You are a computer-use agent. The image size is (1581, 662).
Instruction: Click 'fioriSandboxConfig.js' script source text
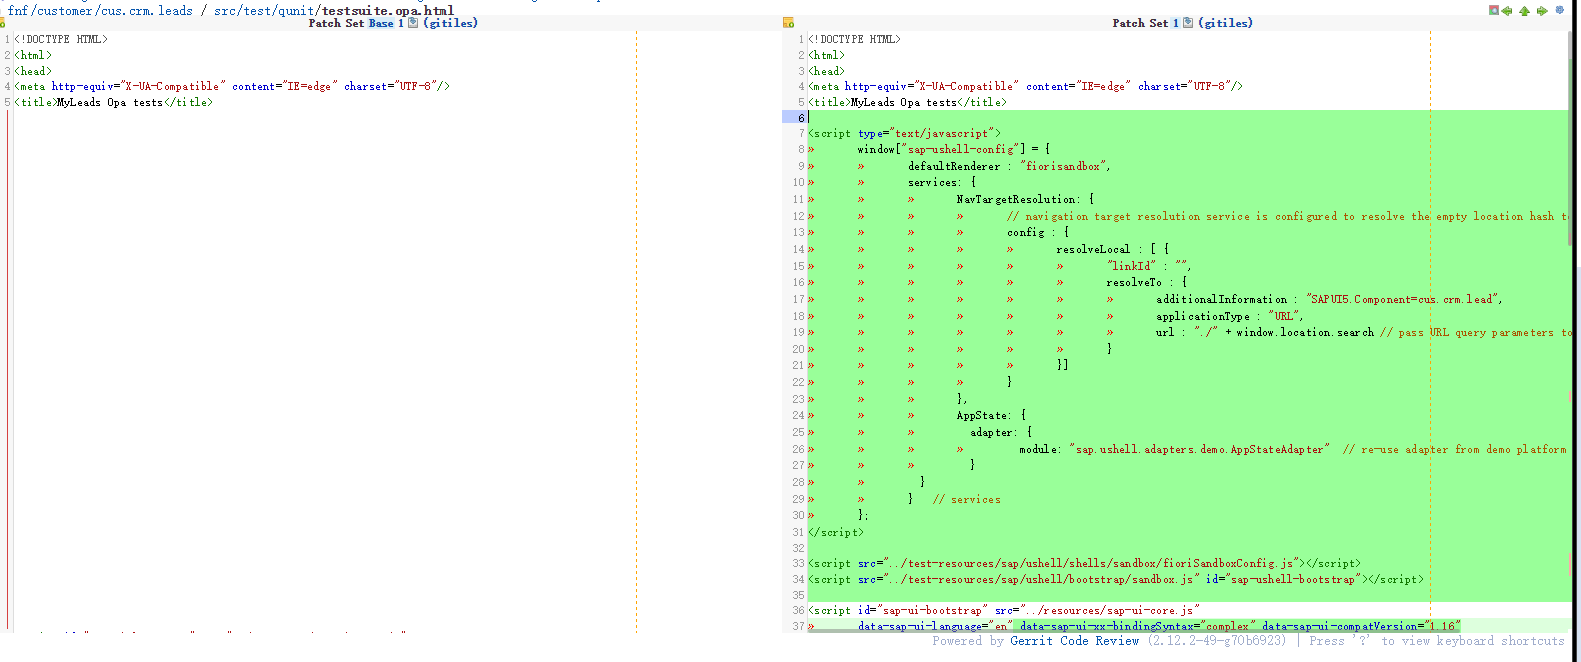(x=1228, y=563)
